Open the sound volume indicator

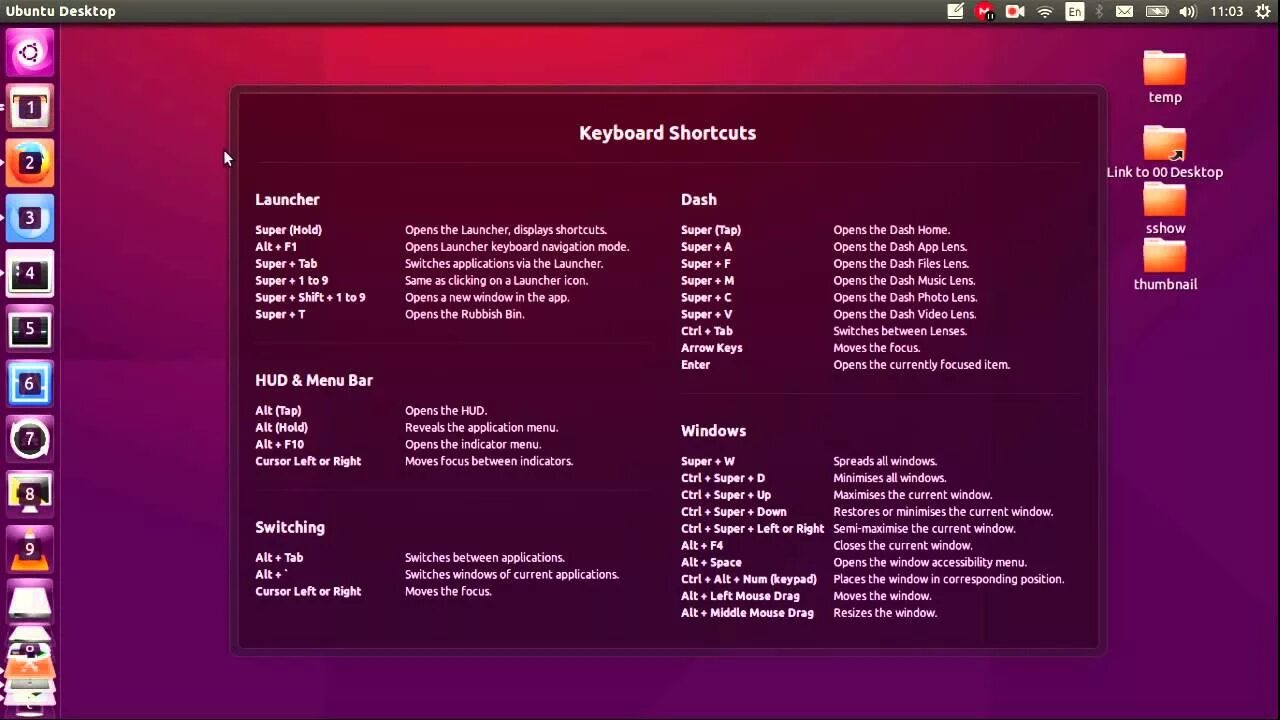pos(1188,11)
